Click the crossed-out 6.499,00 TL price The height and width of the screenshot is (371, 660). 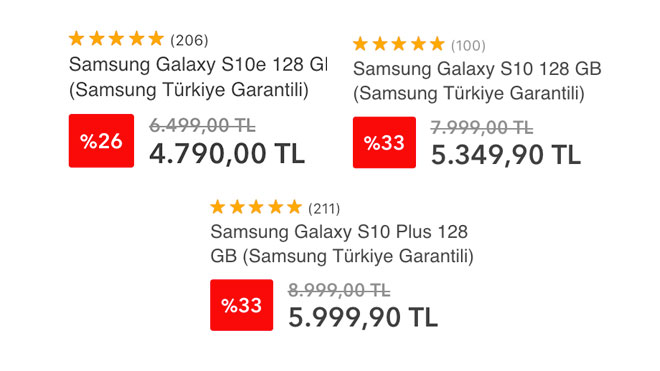202,125
